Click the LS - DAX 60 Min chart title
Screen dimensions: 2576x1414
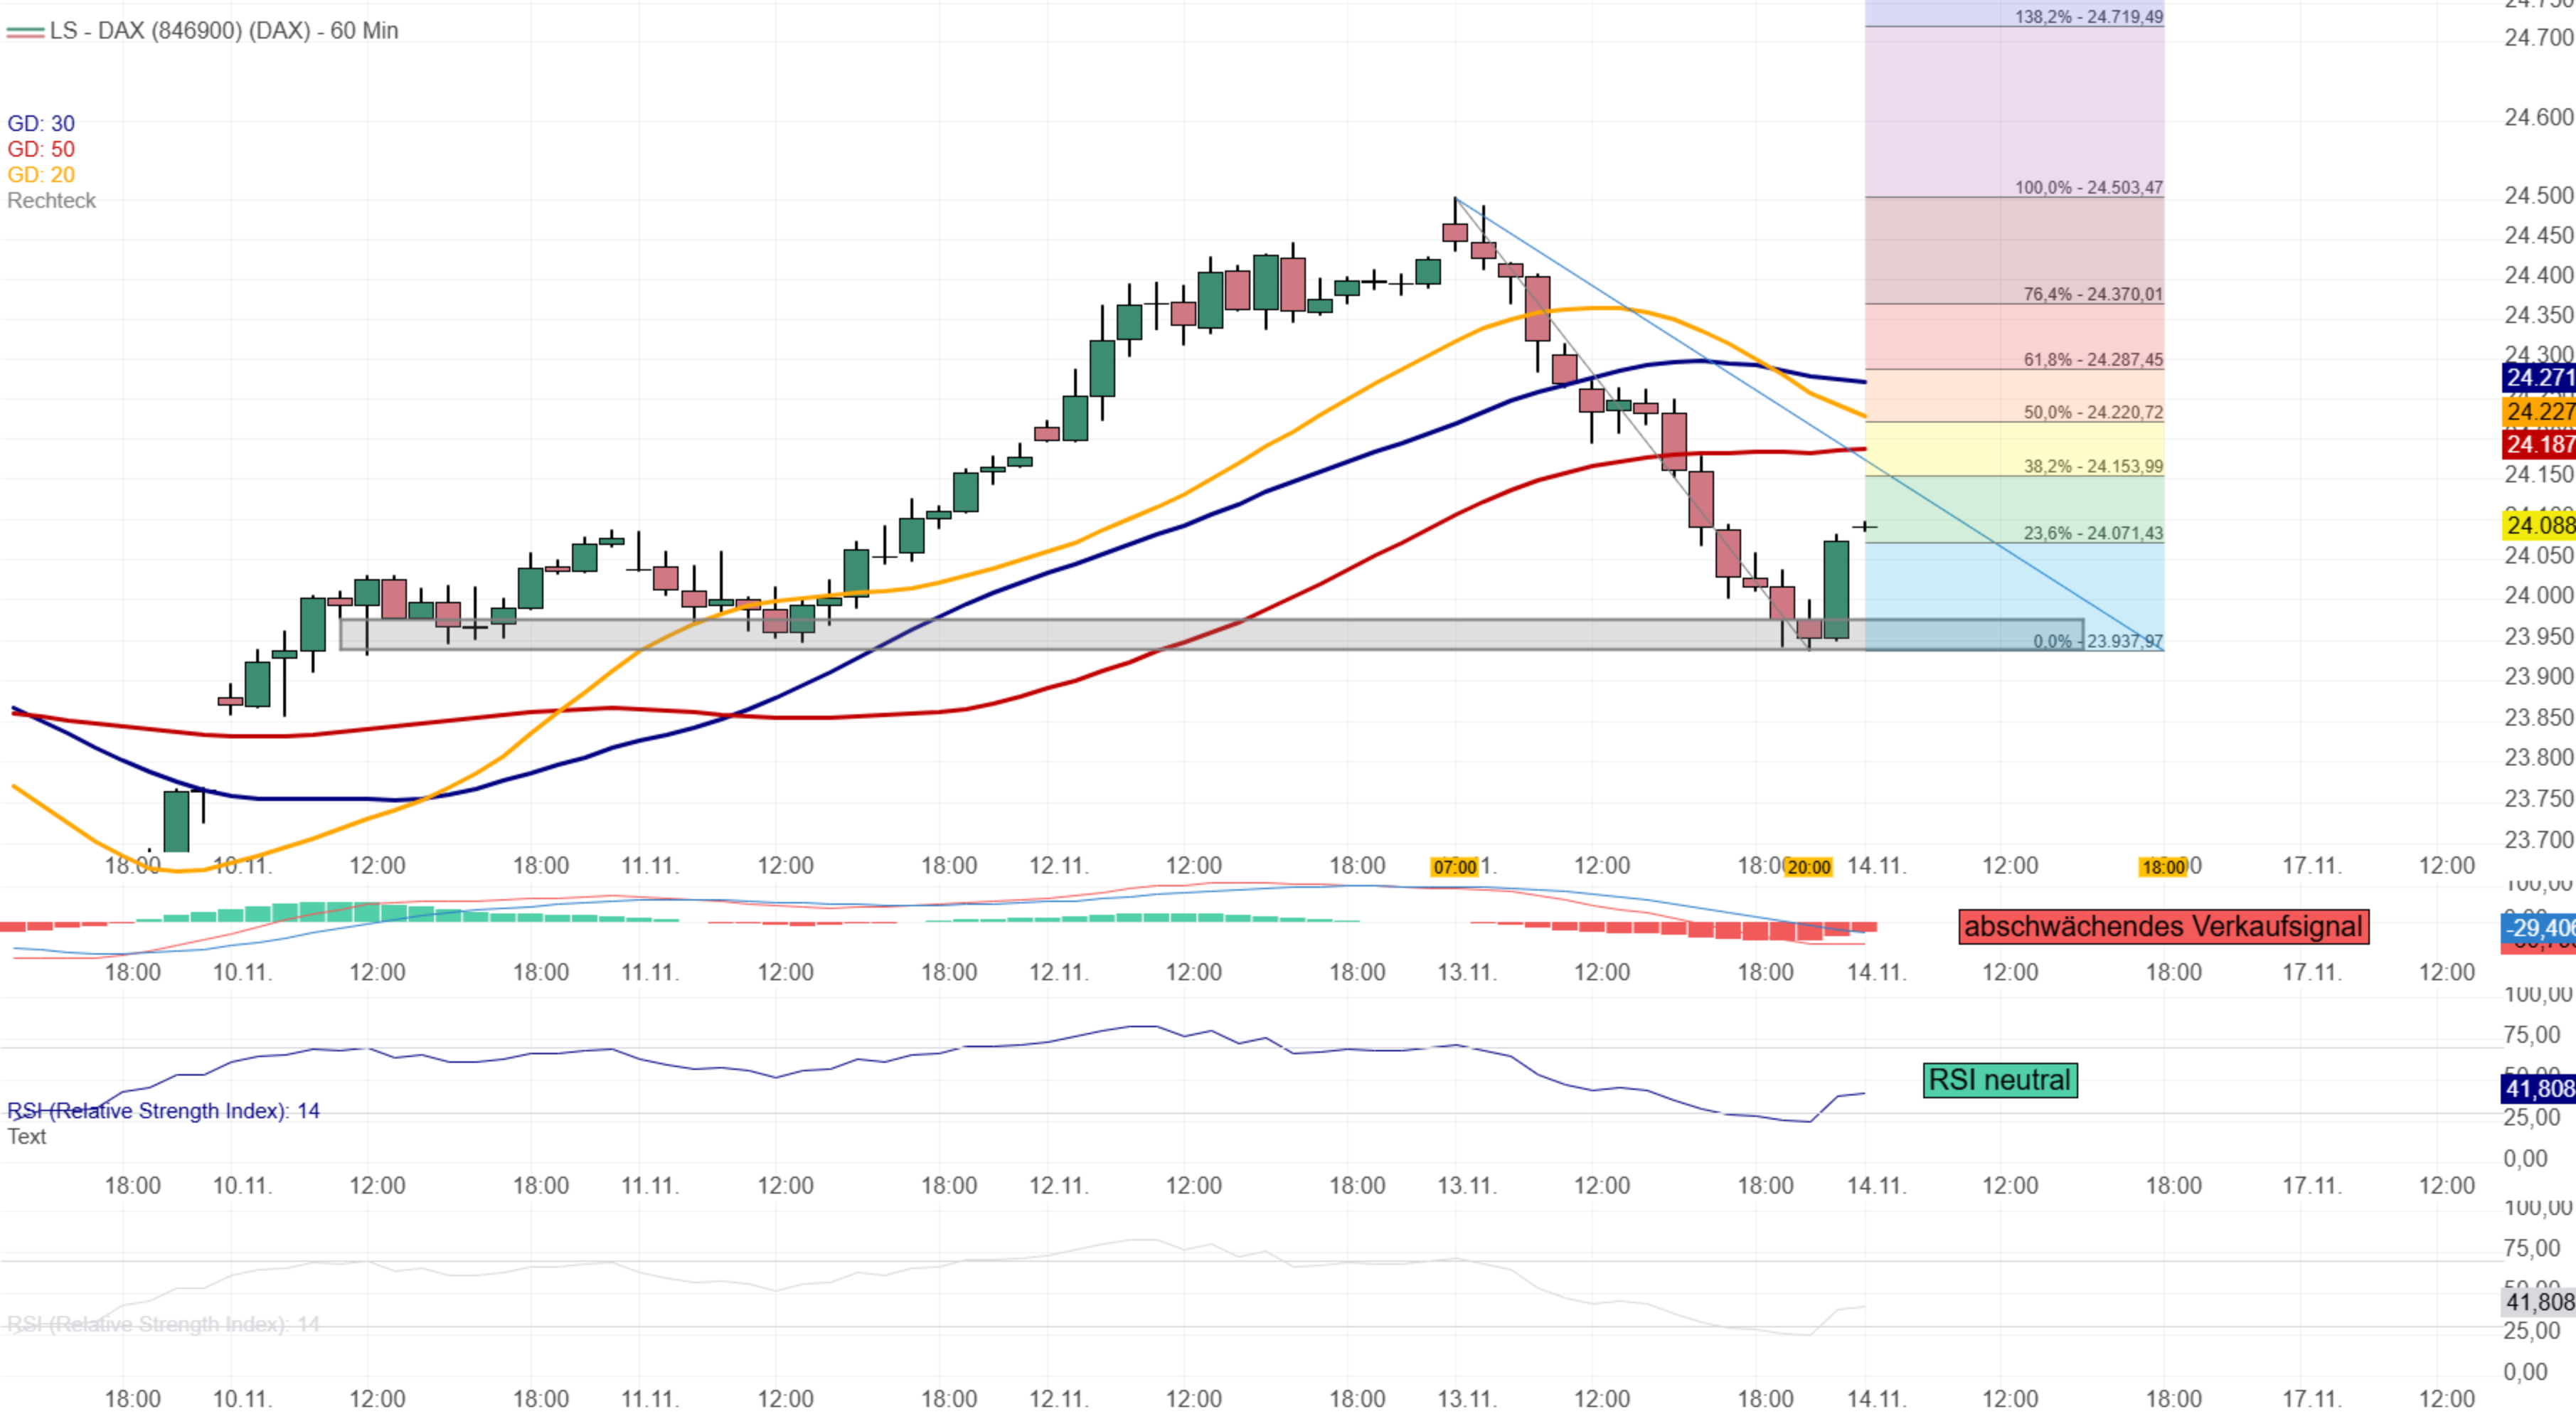[x=223, y=31]
